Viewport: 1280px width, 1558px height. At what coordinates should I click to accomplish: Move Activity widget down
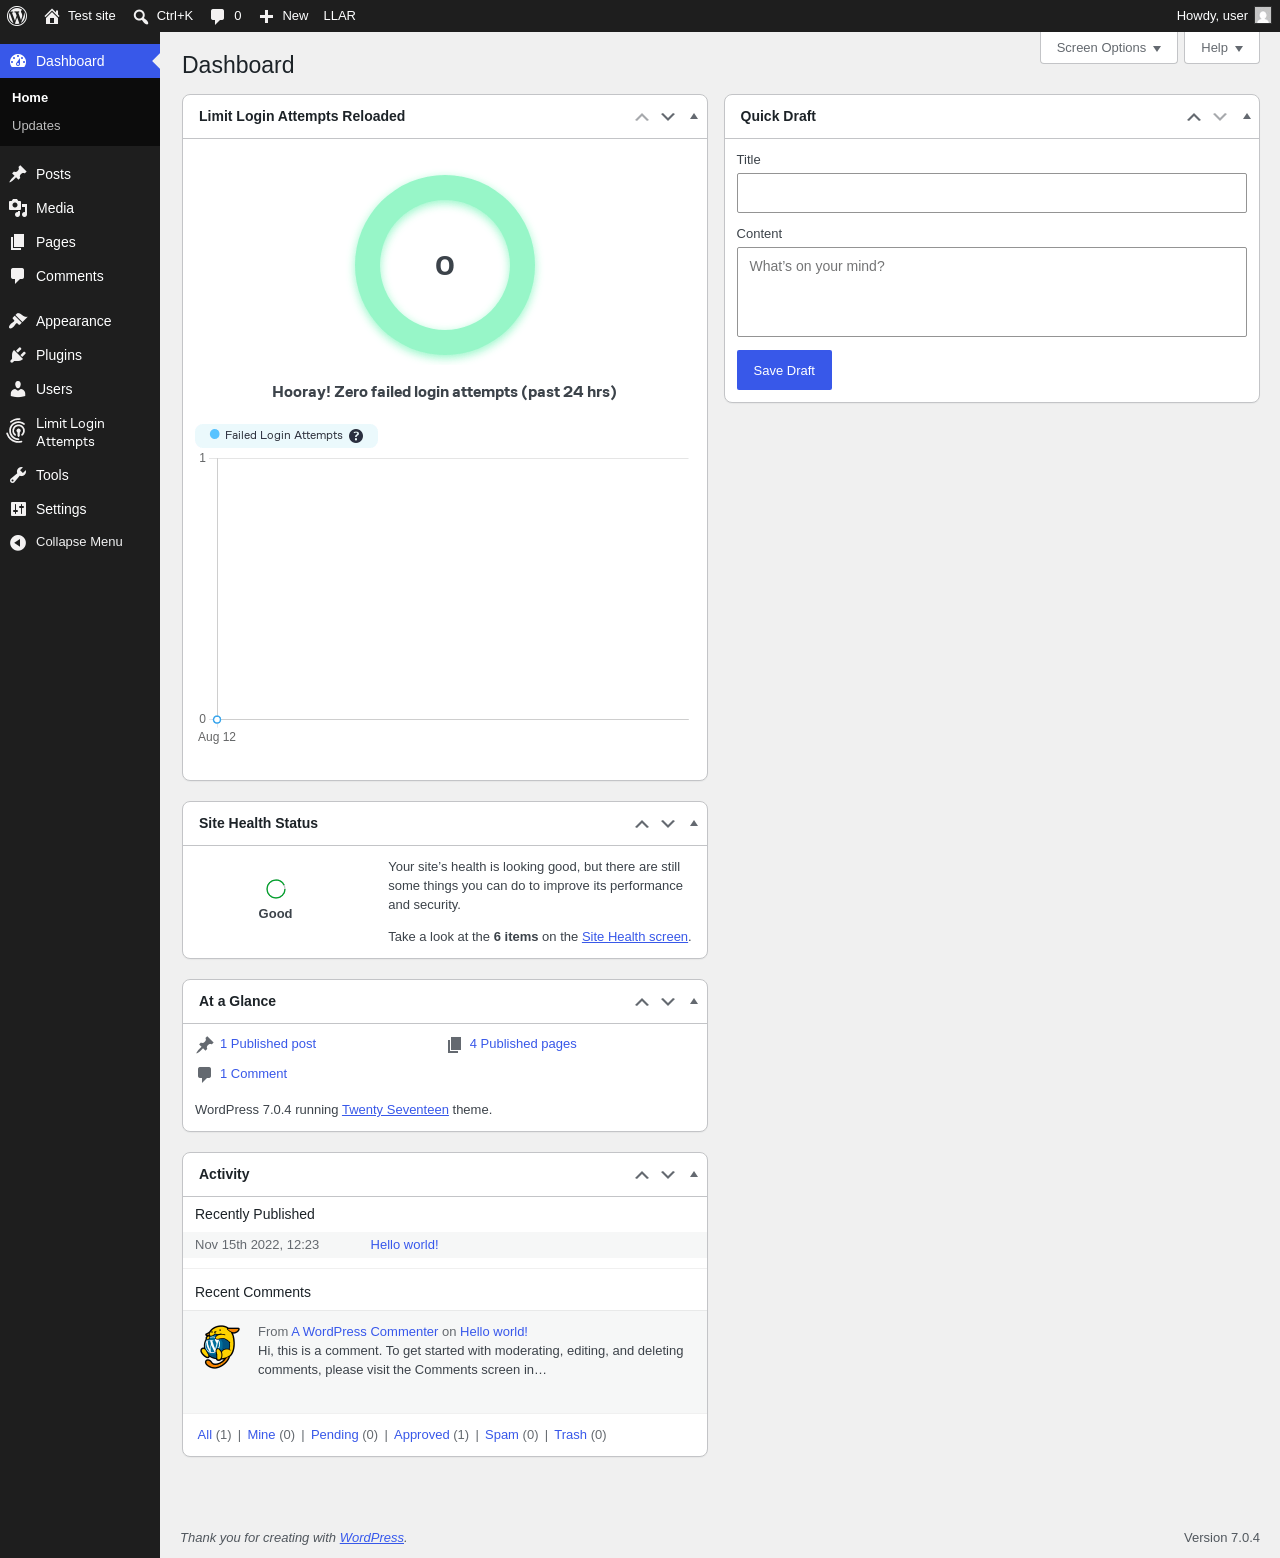pyautogui.click(x=668, y=1175)
